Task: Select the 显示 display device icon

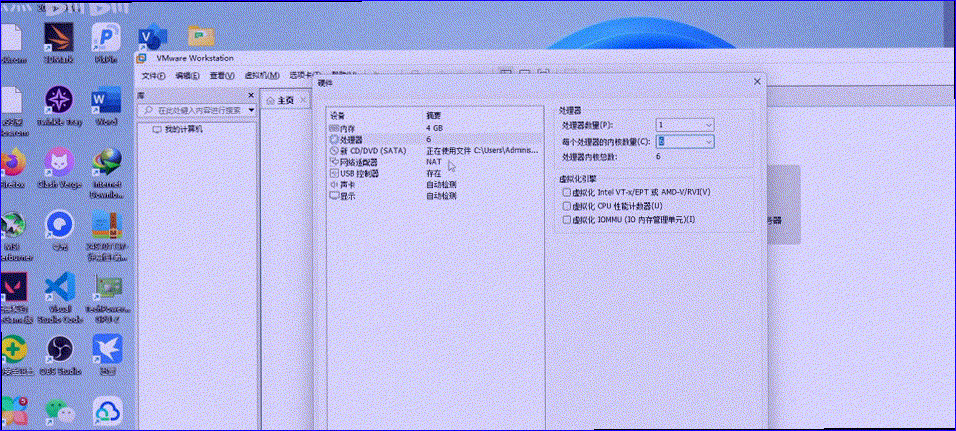Action: (x=334, y=196)
